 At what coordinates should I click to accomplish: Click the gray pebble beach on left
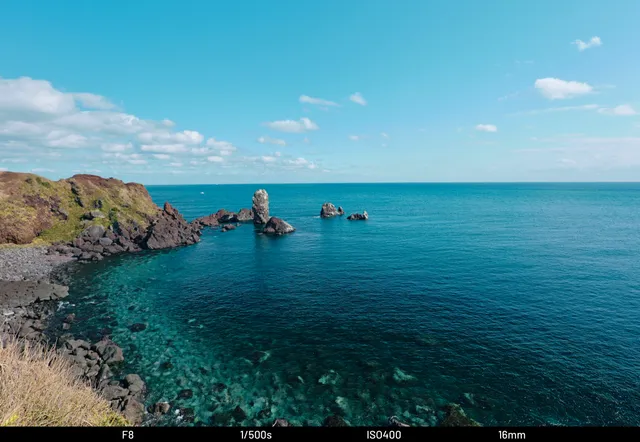click(x=30, y=265)
